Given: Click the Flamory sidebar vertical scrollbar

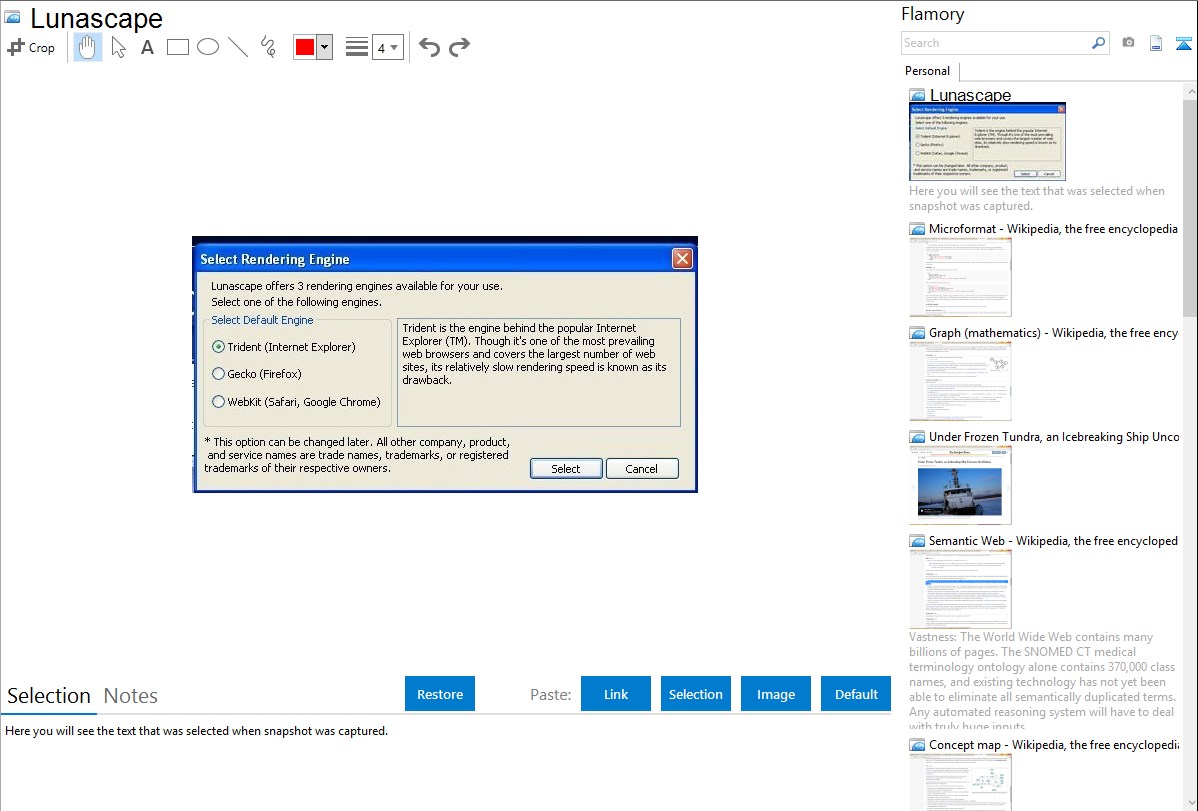Looking at the screenshot, I should (1190, 208).
